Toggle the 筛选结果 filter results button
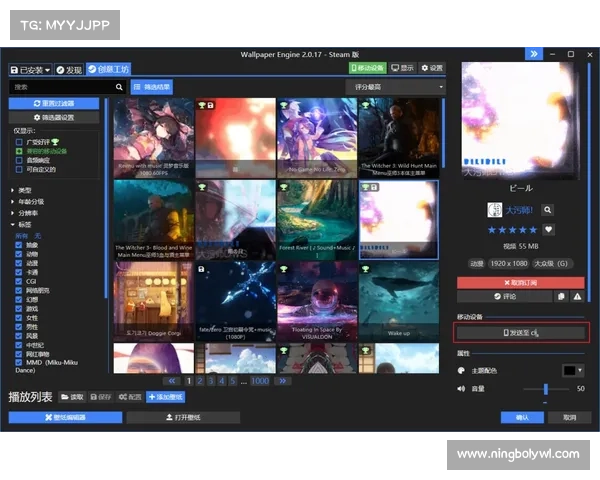Image resolution: width=600 pixels, height=480 pixels. click(152, 87)
